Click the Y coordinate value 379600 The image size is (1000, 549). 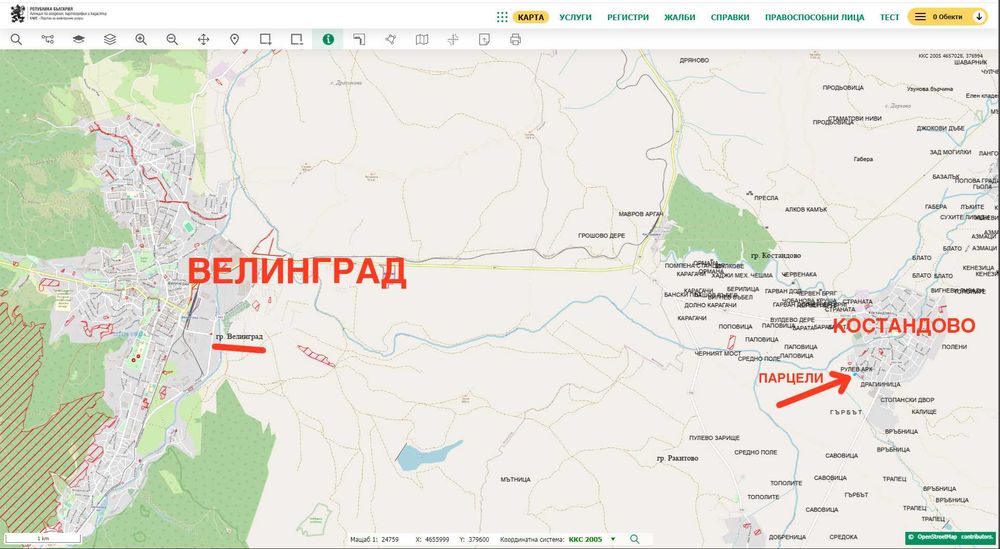pyautogui.click(x=478, y=539)
